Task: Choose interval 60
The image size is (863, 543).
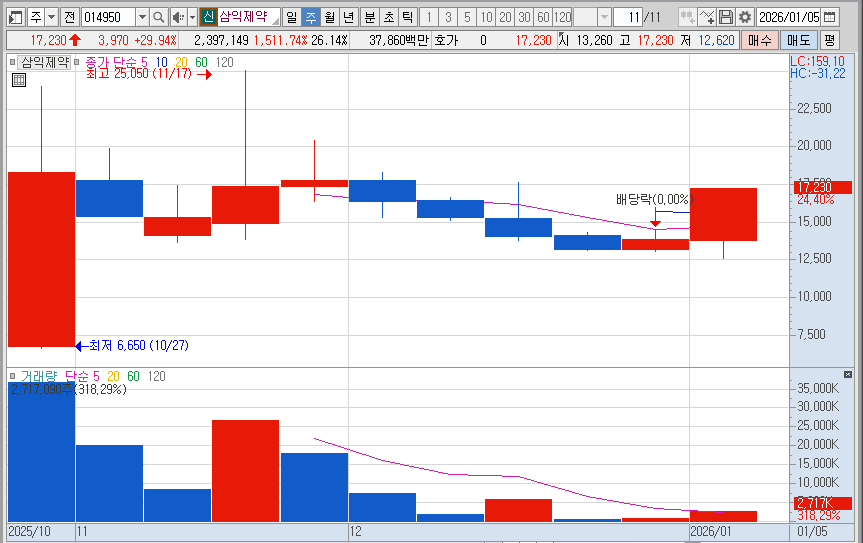Action: tap(543, 18)
